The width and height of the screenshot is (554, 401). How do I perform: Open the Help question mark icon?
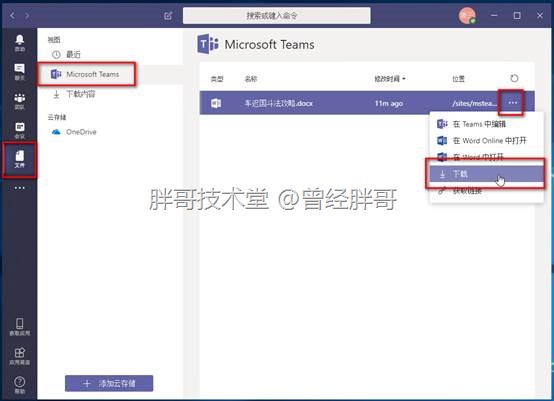pyautogui.click(x=19, y=385)
